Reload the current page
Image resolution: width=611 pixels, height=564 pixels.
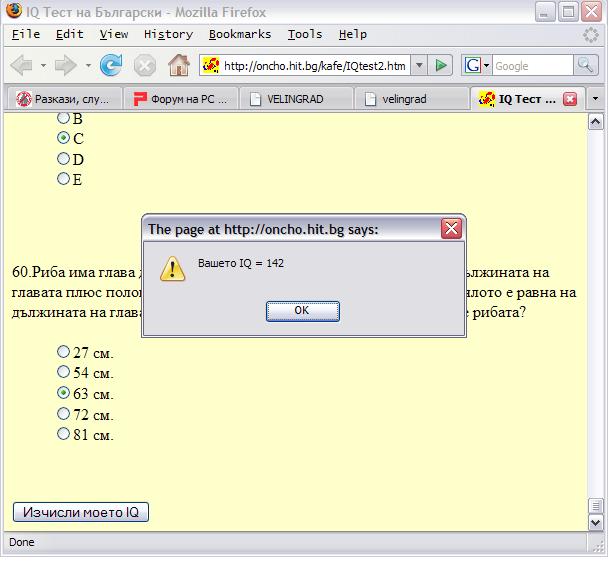pos(111,65)
